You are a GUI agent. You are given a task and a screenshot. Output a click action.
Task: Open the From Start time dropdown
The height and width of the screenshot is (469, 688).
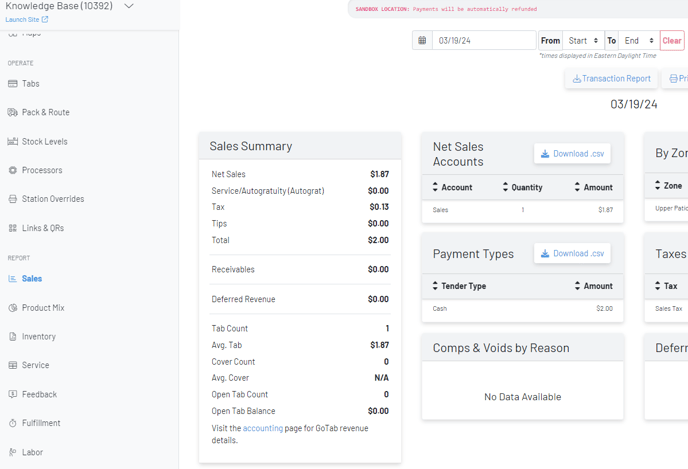583,41
